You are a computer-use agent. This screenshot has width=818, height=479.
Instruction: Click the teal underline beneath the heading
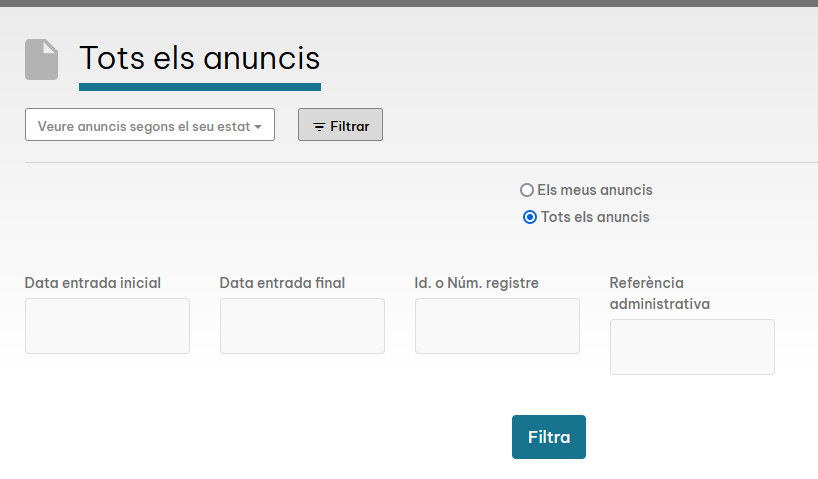click(x=200, y=87)
